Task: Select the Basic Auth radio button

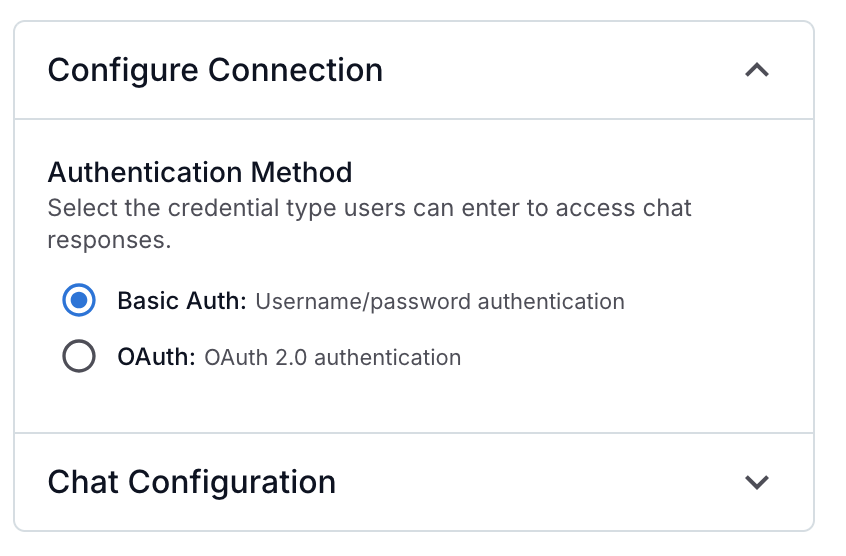Action: (x=79, y=301)
